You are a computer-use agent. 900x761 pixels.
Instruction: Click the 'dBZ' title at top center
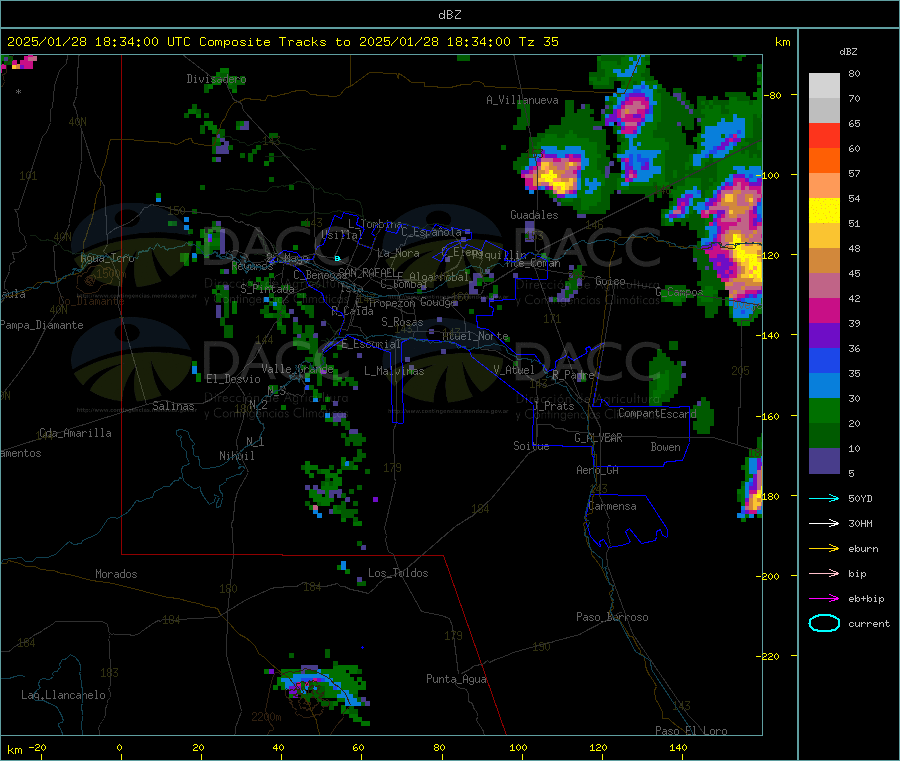449,15
